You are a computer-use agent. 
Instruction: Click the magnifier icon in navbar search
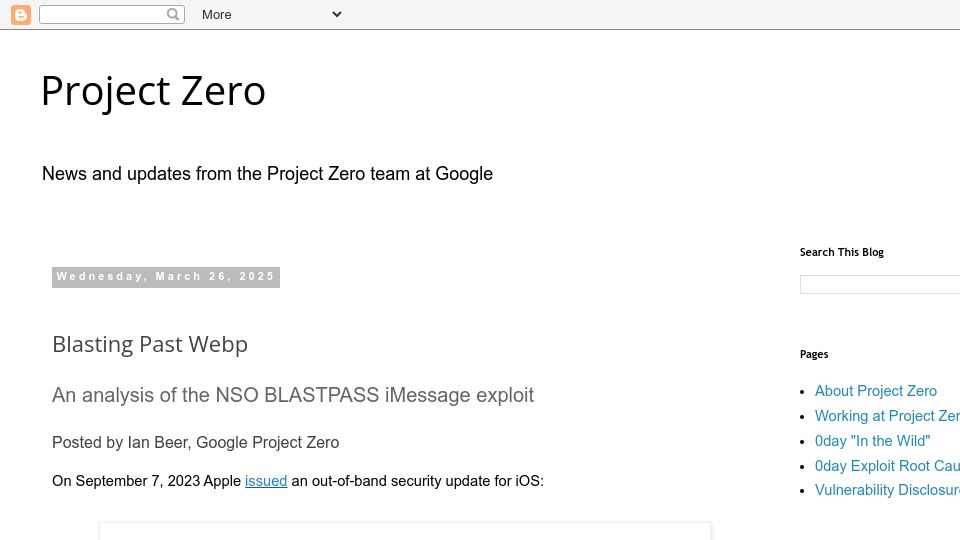[x=173, y=14]
